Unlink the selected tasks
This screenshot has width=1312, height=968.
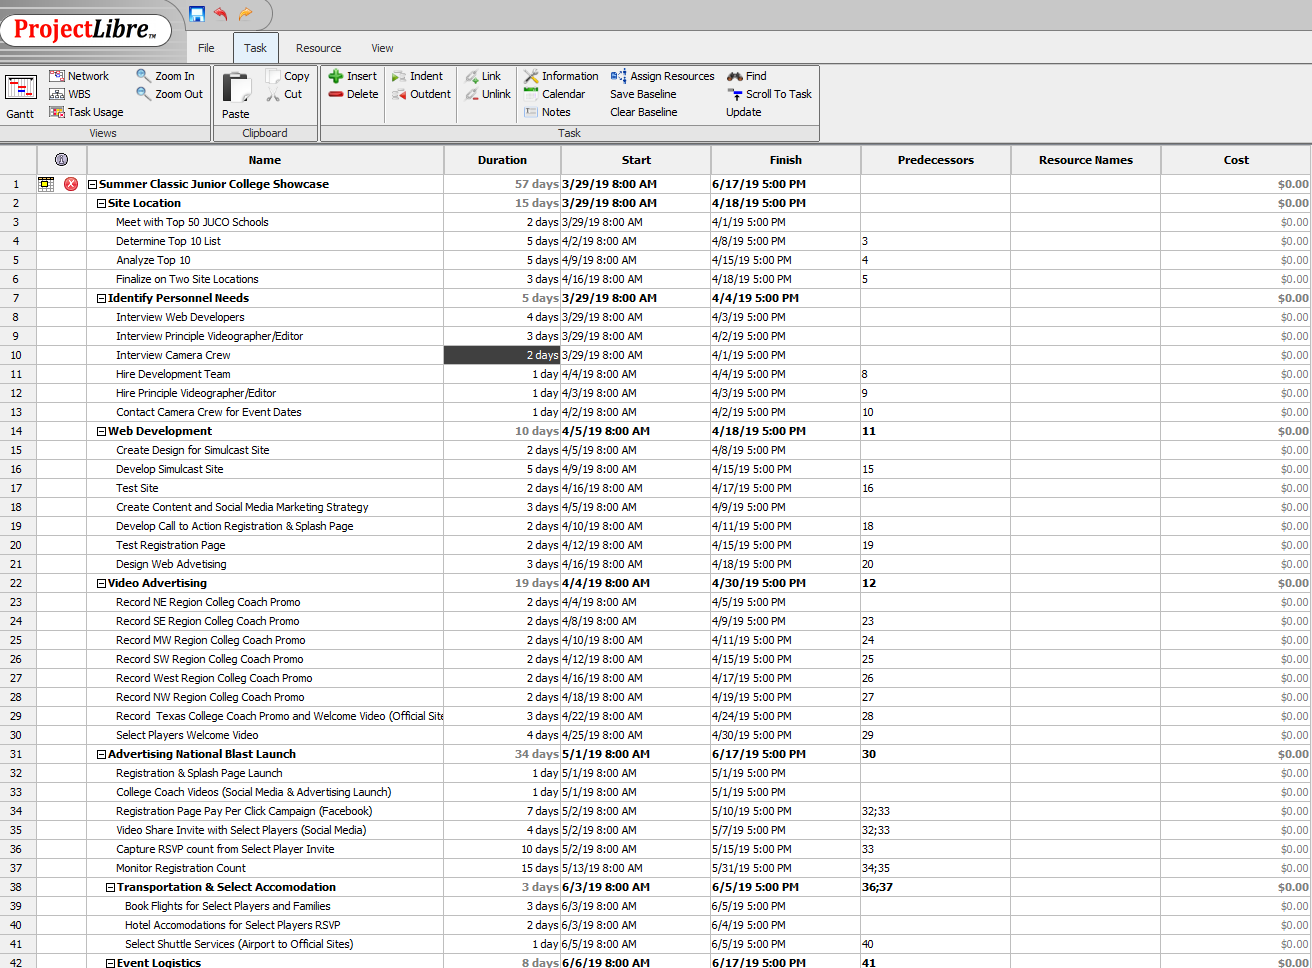[x=488, y=94]
